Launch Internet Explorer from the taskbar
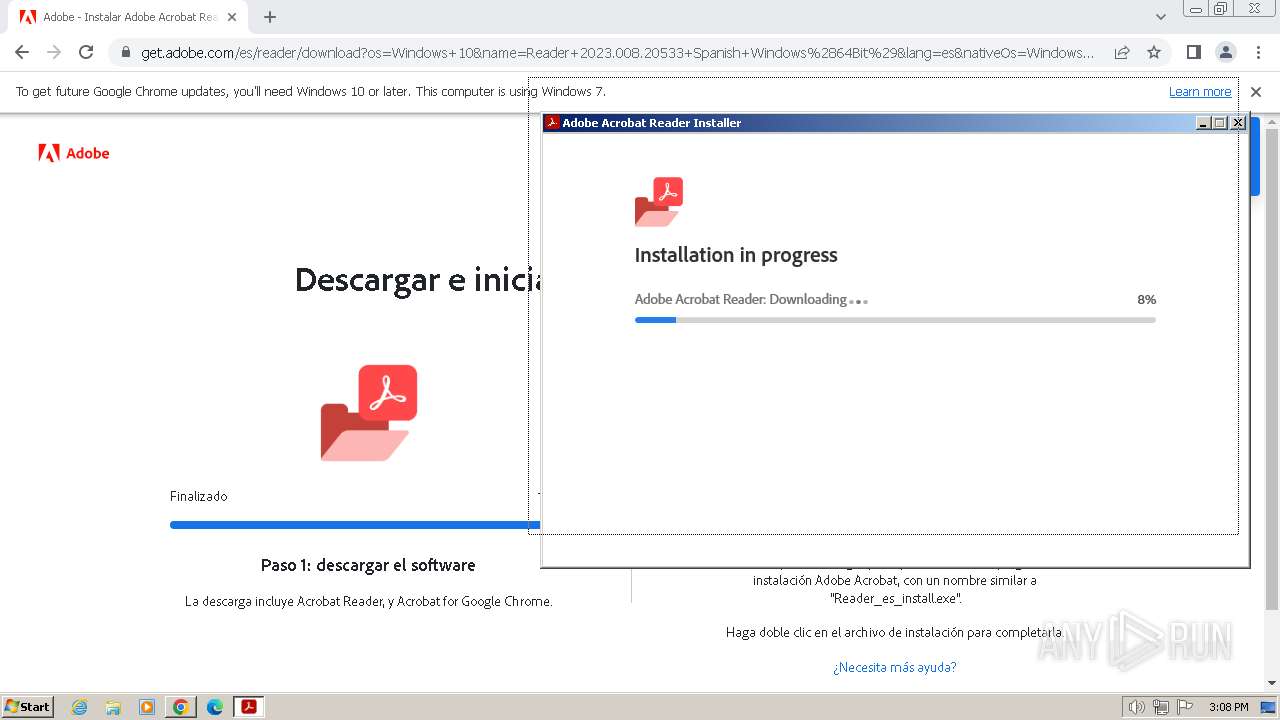 click(79, 707)
